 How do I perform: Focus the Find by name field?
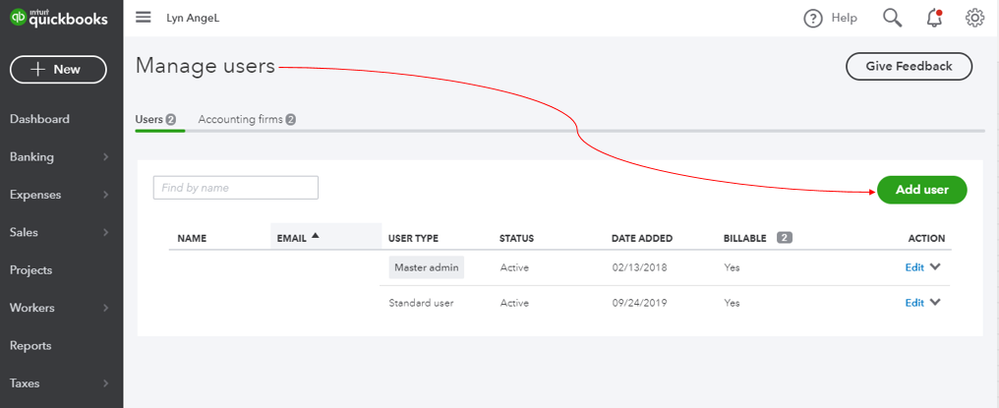tap(236, 188)
